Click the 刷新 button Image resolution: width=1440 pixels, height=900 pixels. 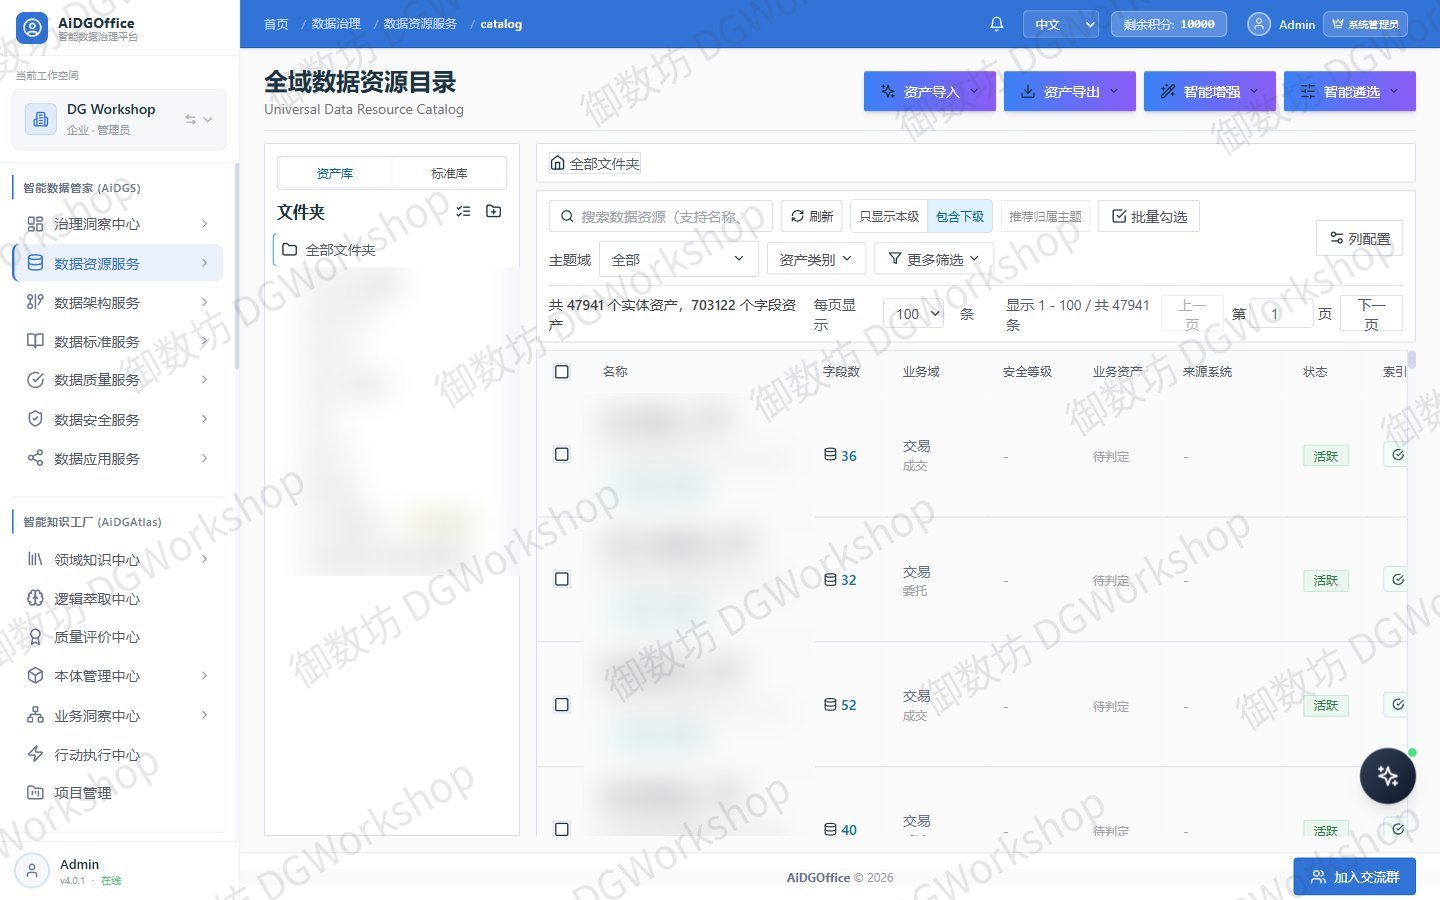pyautogui.click(x=811, y=216)
